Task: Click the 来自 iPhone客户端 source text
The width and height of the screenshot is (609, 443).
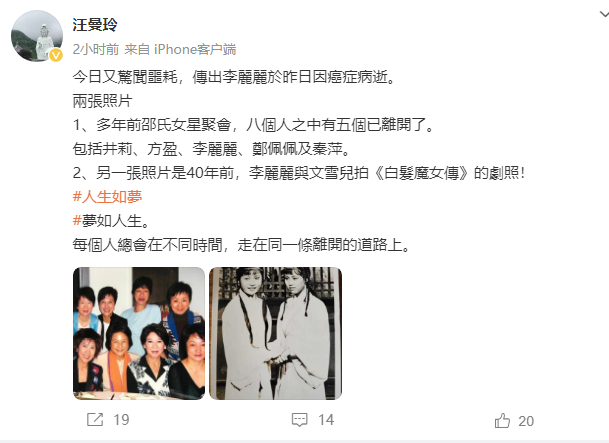Action: [180, 49]
